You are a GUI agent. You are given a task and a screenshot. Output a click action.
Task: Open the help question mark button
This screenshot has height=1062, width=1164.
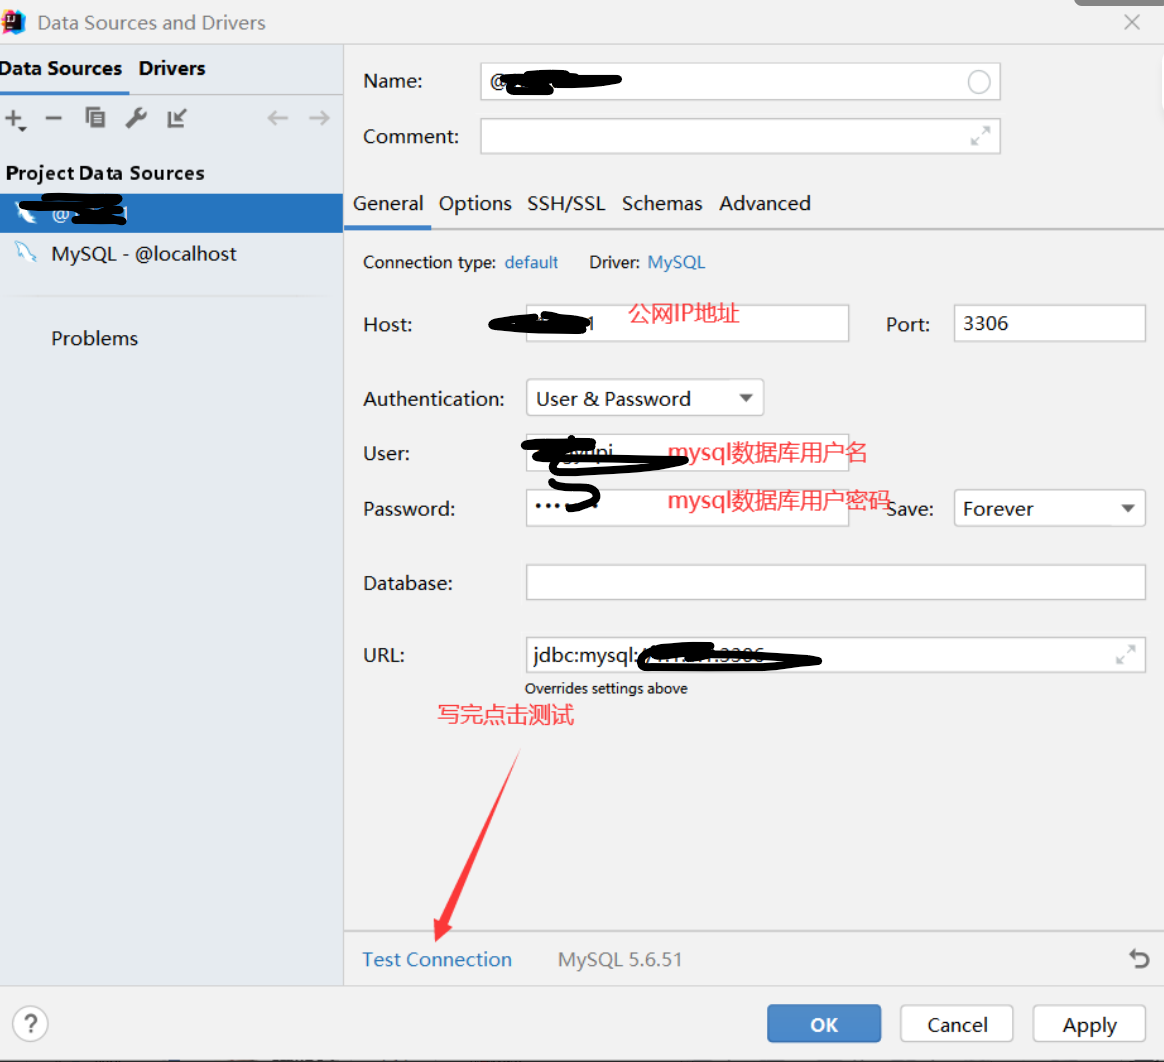pyautogui.click(x=31, y=1023)
